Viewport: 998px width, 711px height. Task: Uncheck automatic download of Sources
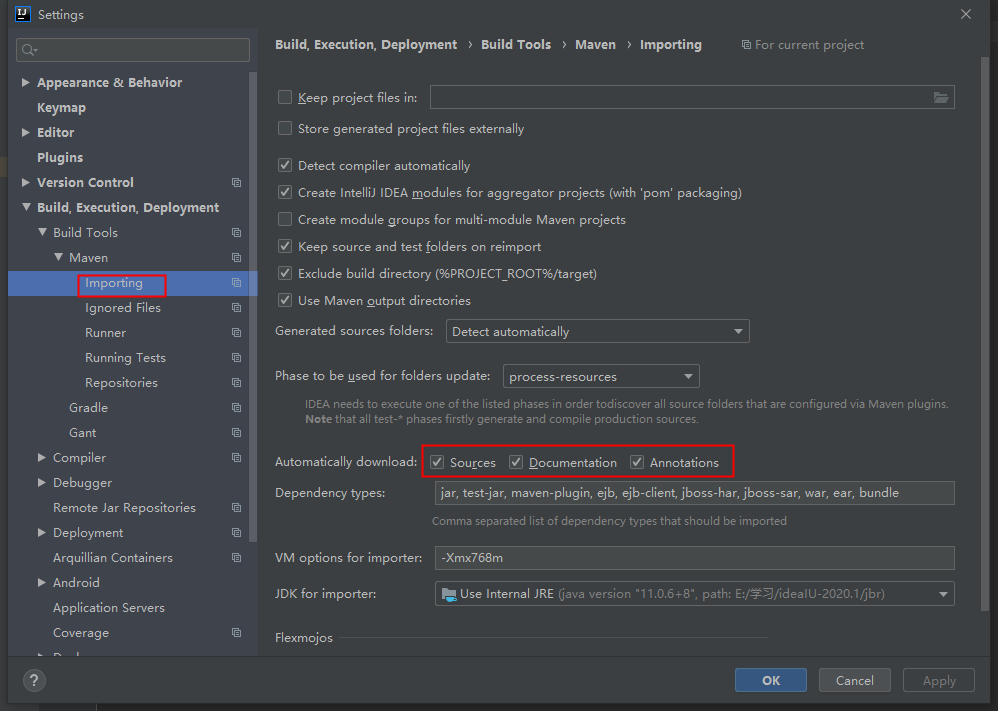pyautogui.click(x=437, y=463)
